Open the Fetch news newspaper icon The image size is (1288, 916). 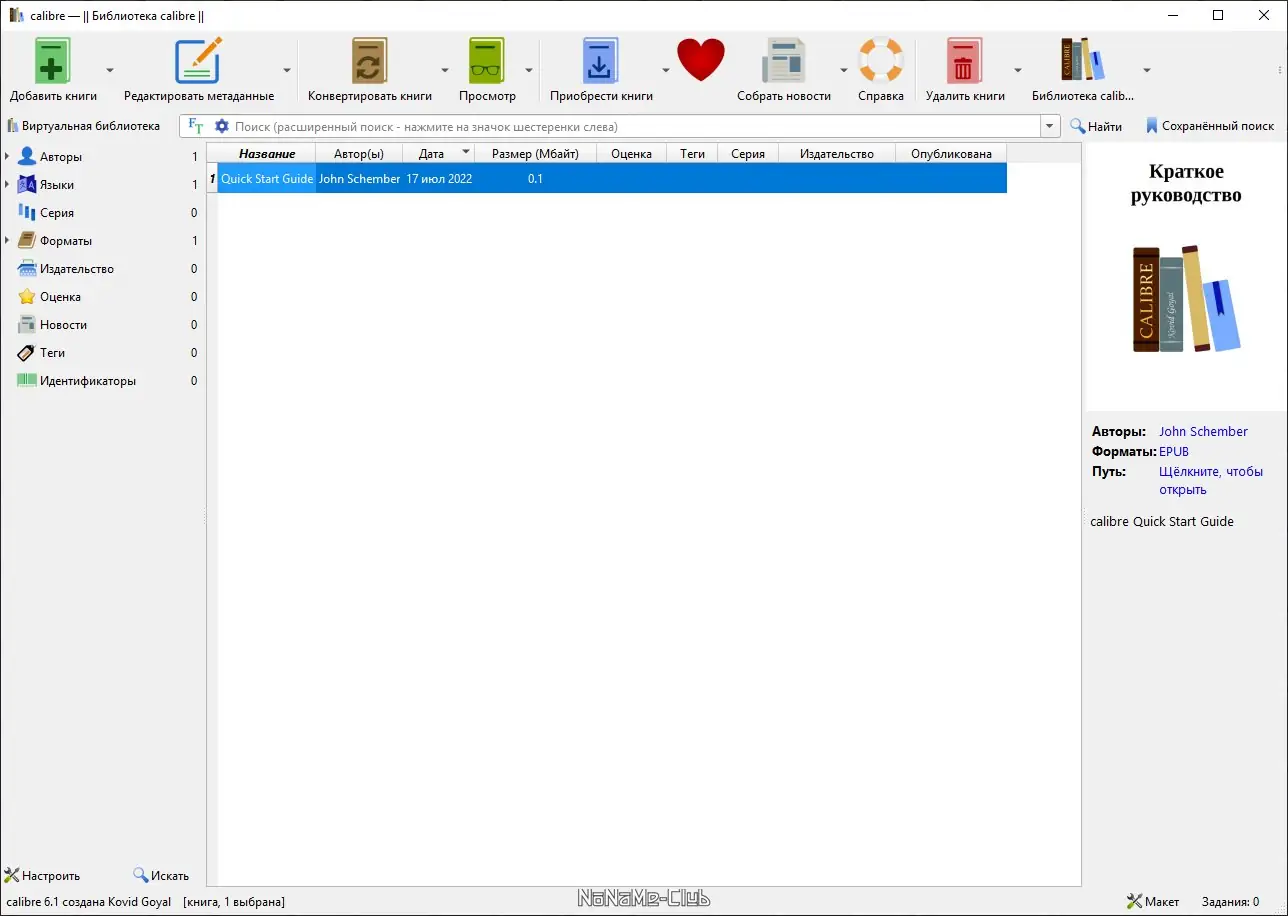784,61
